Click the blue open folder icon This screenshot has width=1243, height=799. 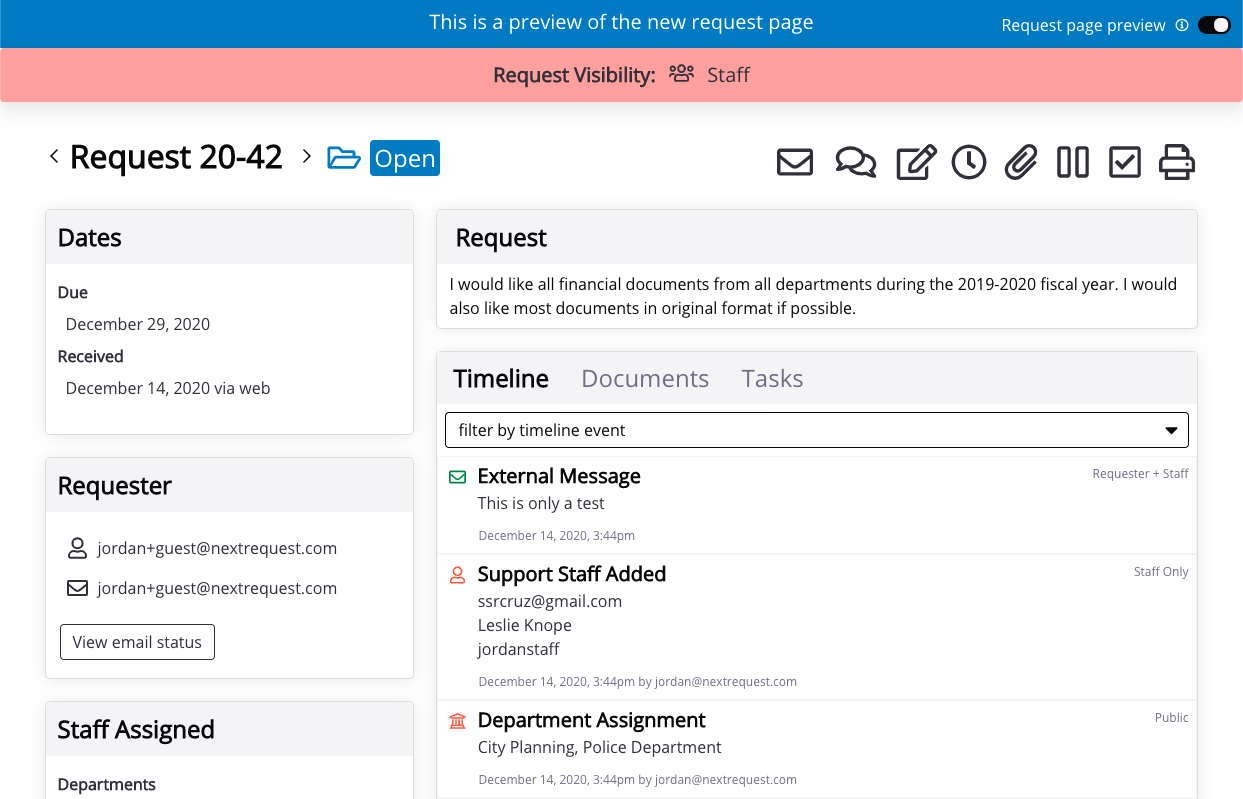click(x=344, y=159)
